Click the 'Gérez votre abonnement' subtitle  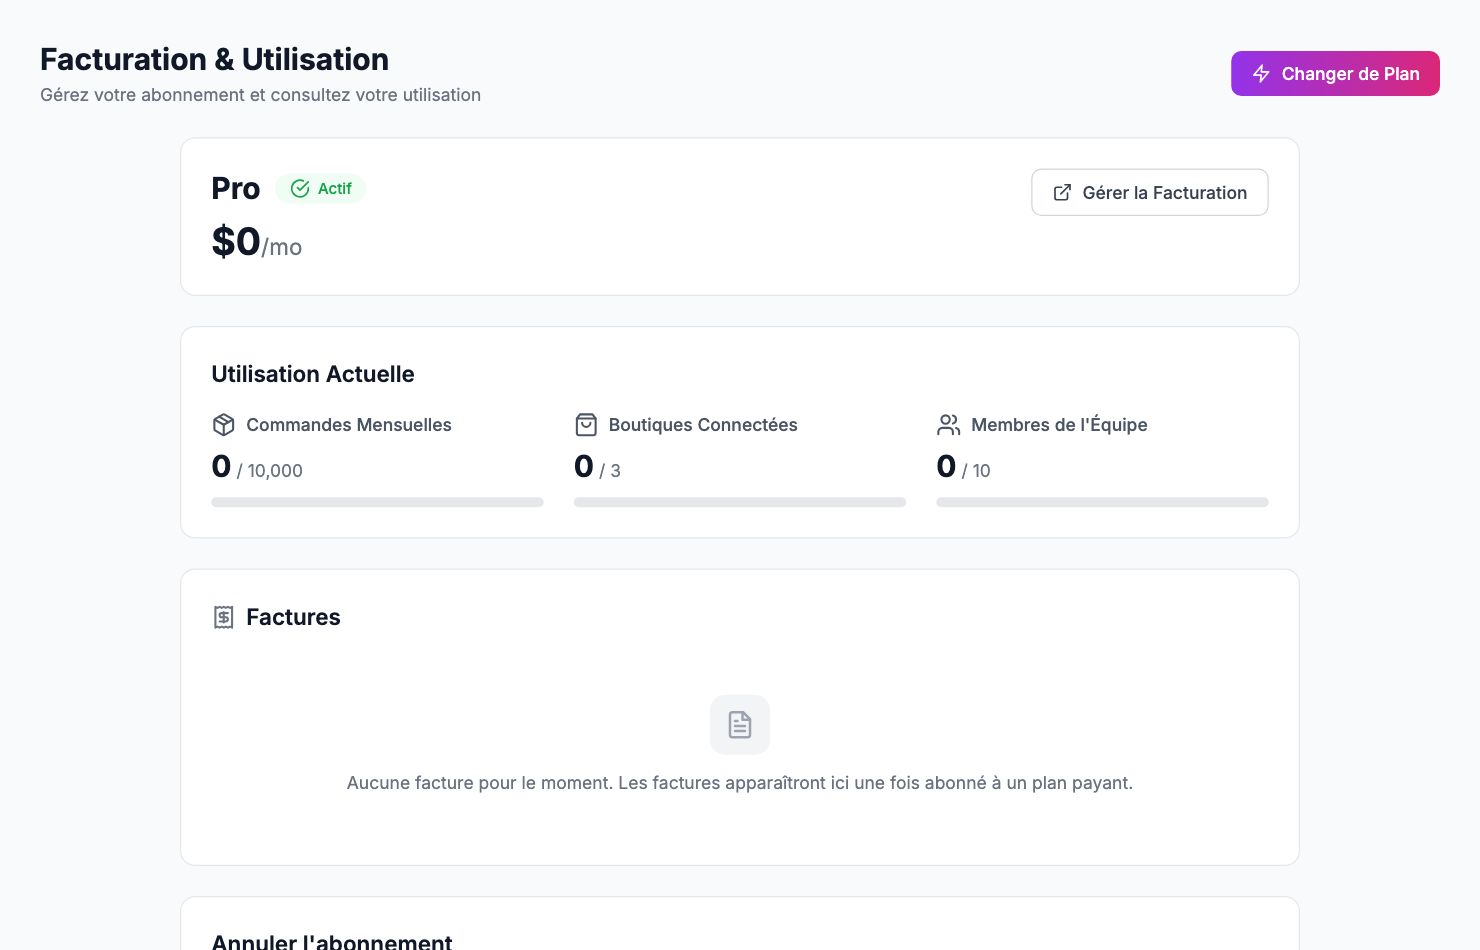point(260,95)
